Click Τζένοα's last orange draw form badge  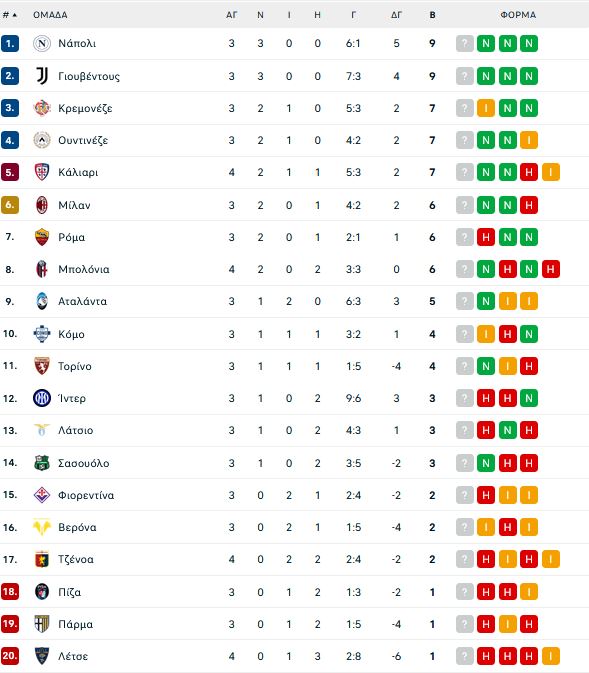click(x=551, y=559)
